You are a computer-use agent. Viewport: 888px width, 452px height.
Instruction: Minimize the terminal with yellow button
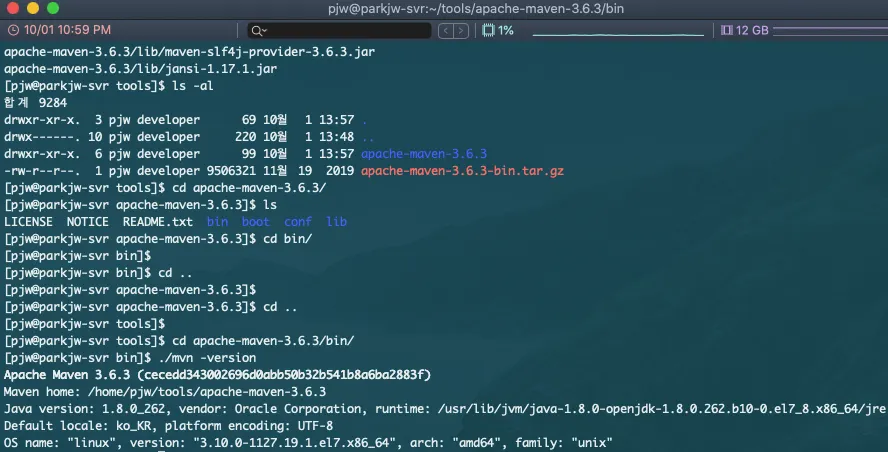pyautogui.click(x=33, y=8)
